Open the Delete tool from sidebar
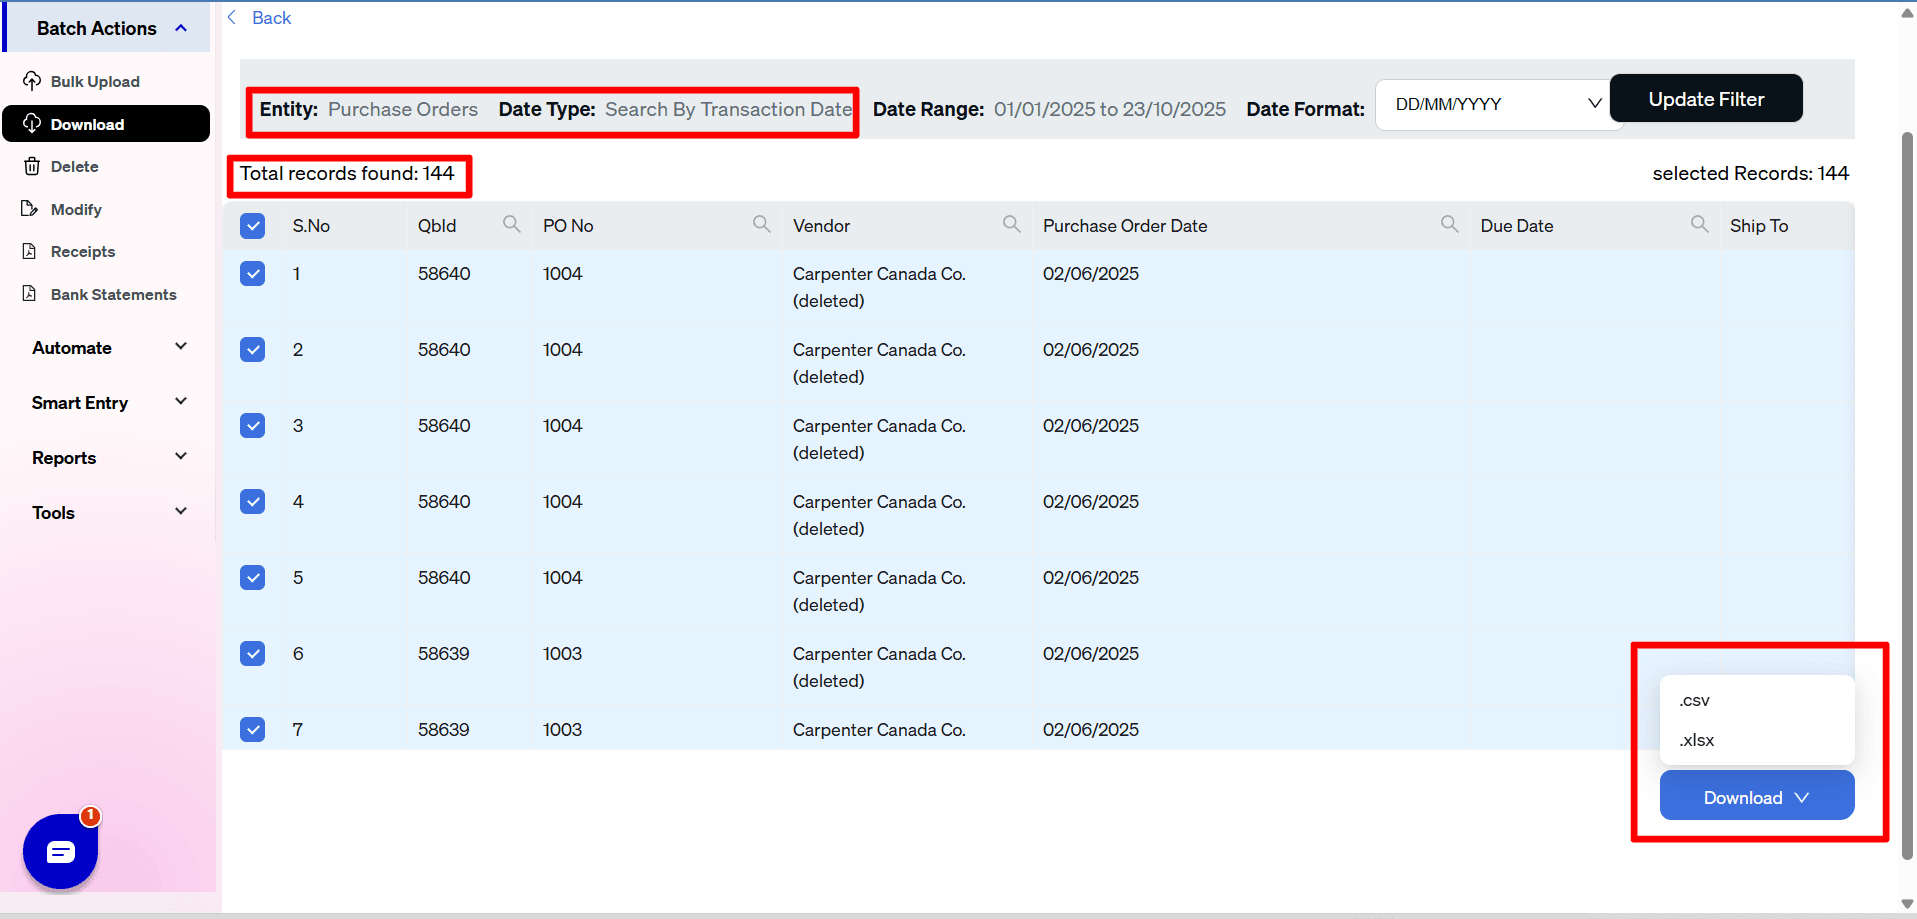This screenshot has height=919, width=1917. [33, 166]
